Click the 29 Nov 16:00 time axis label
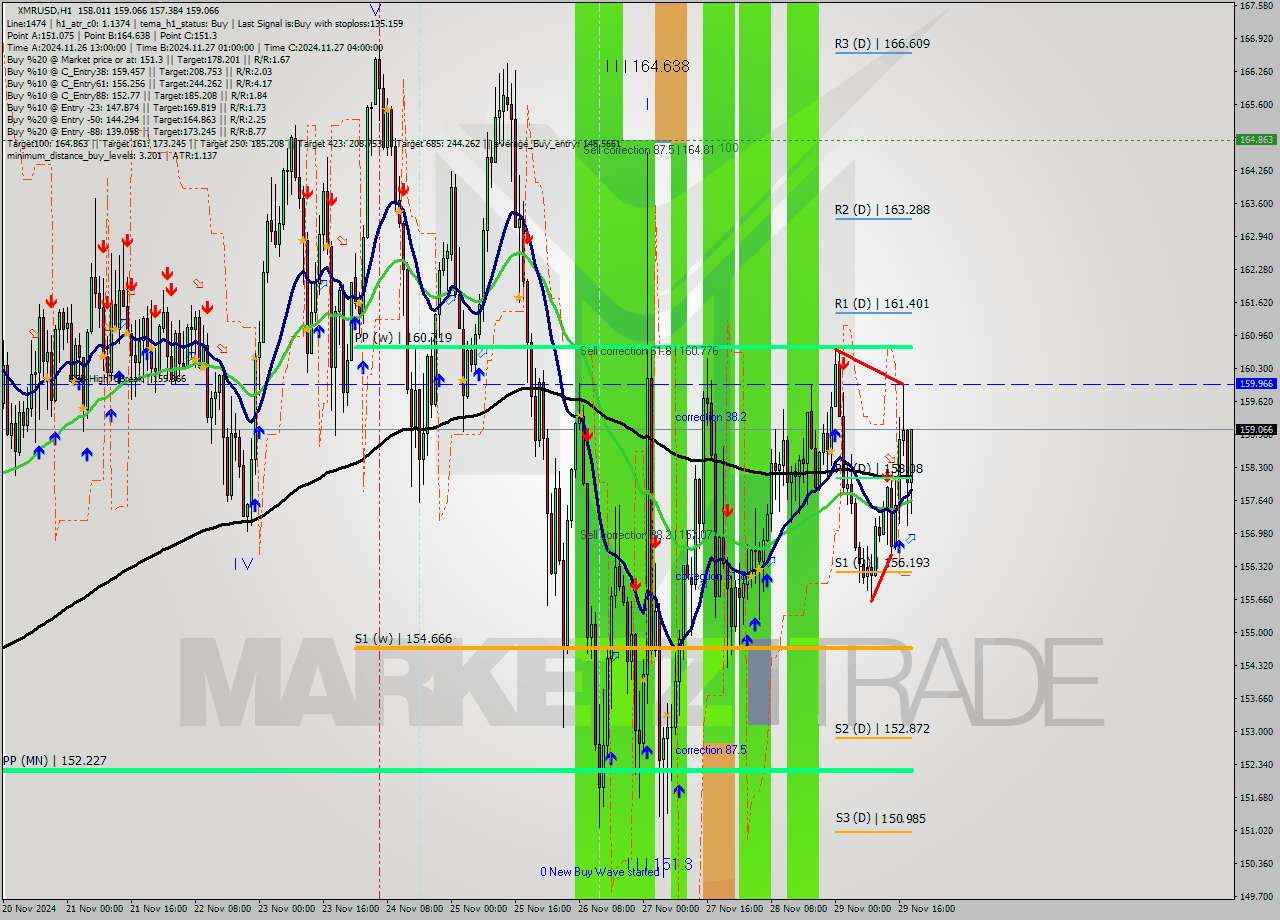This screenshot has width=1280, height=920. click(x=925, y=909)
